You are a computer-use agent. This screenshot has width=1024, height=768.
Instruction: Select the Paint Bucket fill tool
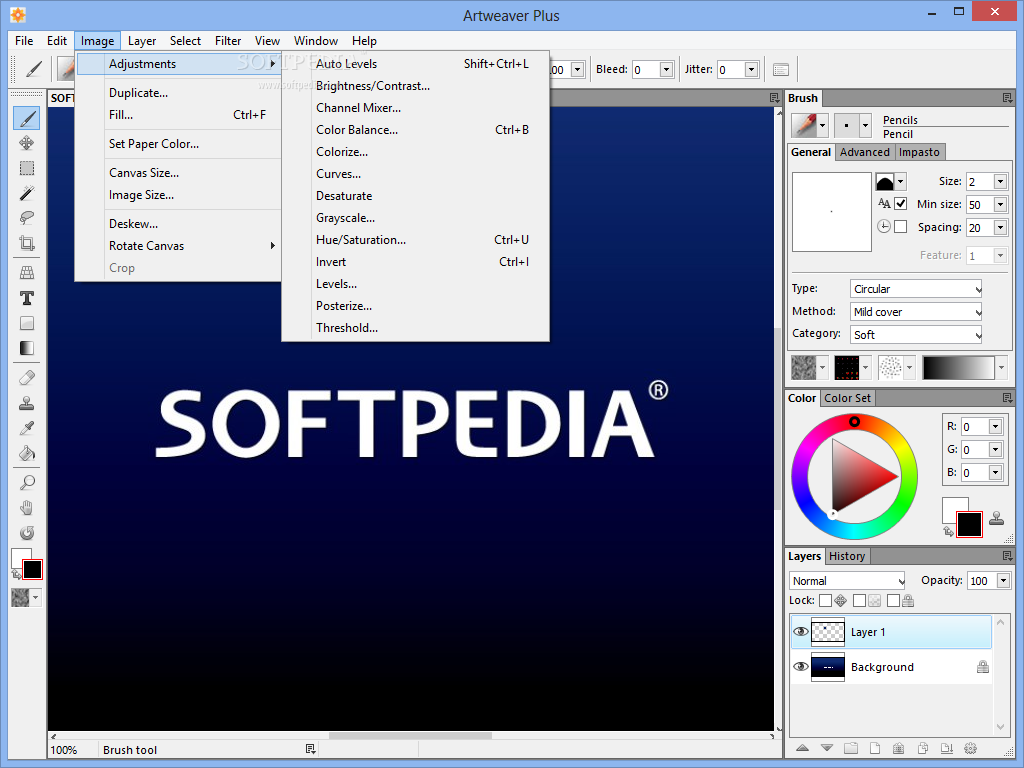27,453
